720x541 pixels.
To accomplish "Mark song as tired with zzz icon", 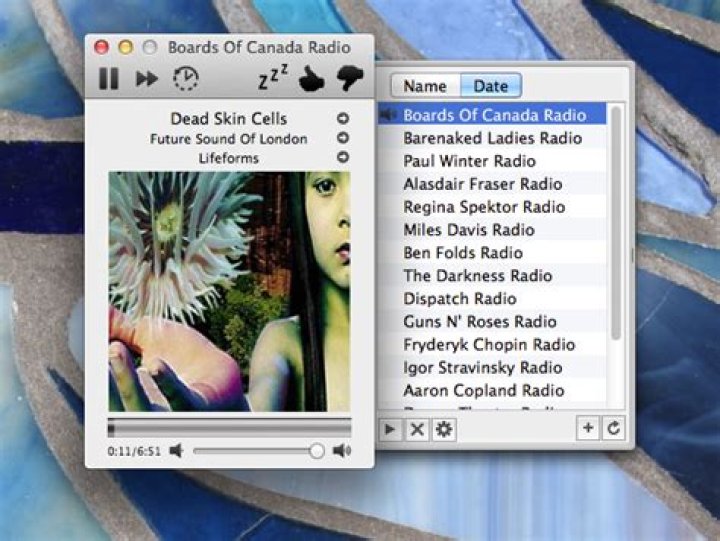I will point(273,77).
